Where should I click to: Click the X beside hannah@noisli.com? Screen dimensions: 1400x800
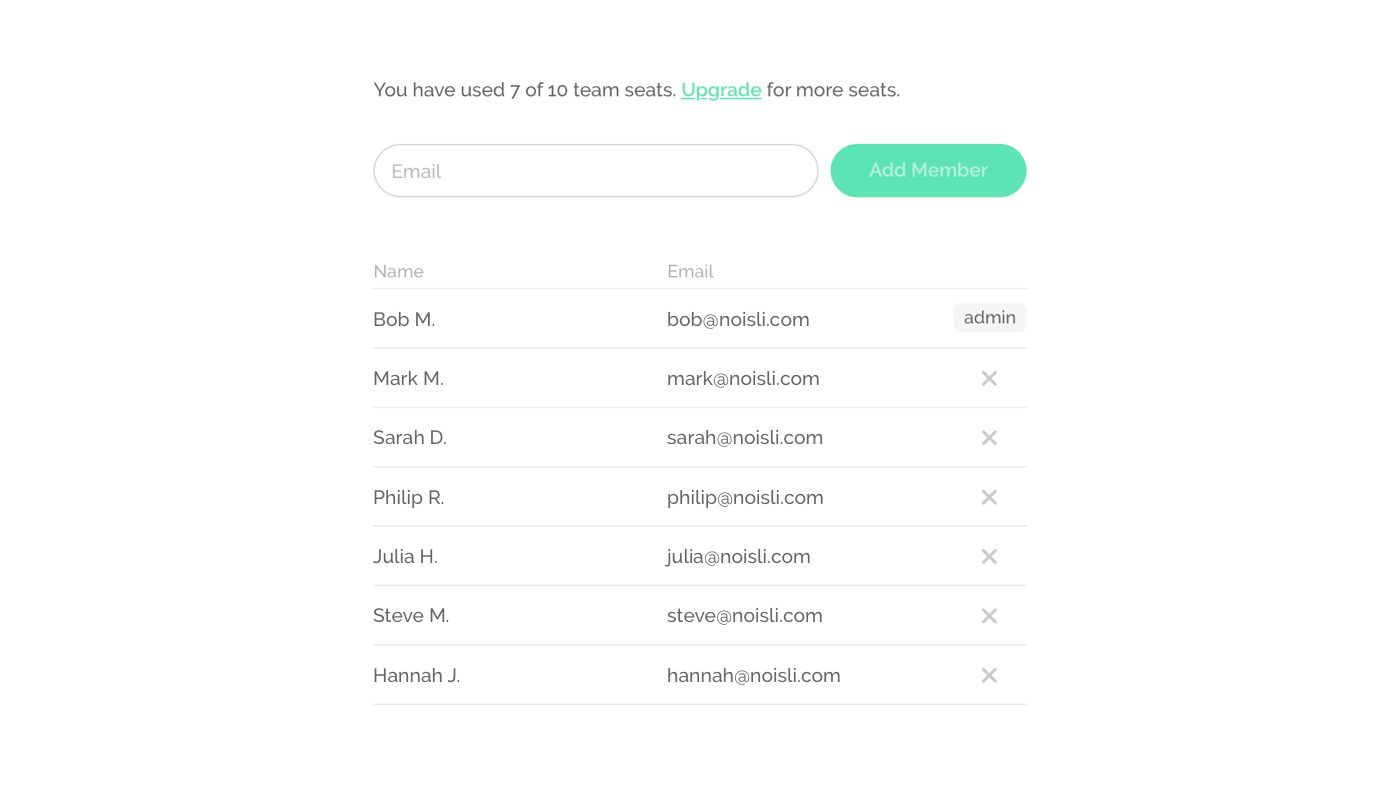(989, 675)
